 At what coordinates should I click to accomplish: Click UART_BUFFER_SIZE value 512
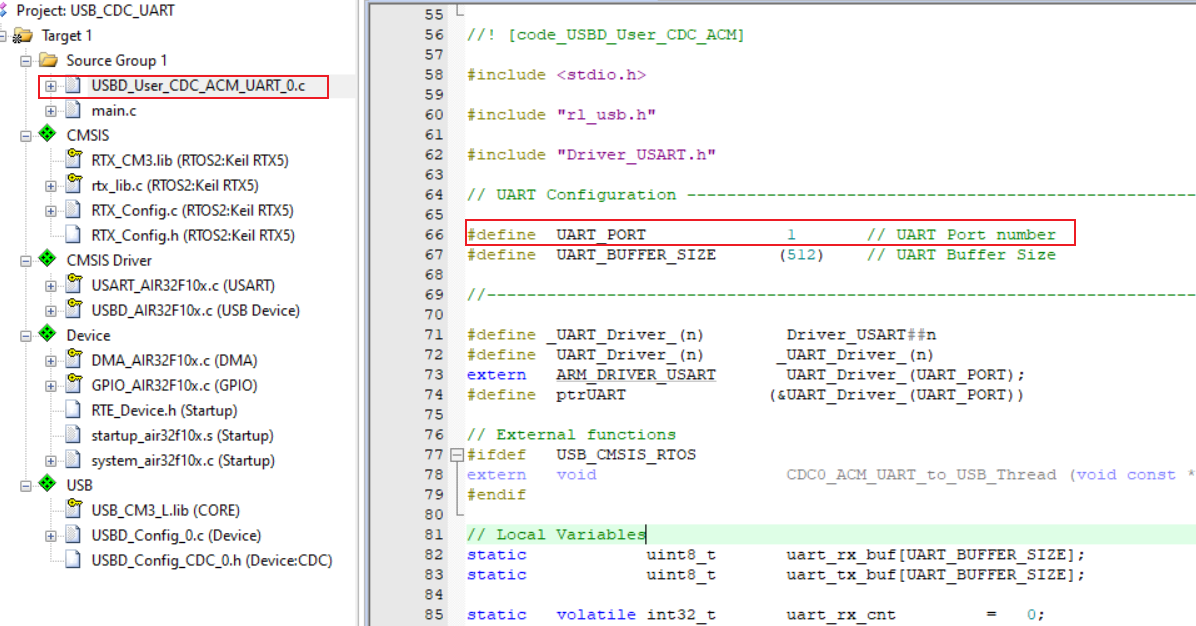pyautogui.click(x=801, y=255)
